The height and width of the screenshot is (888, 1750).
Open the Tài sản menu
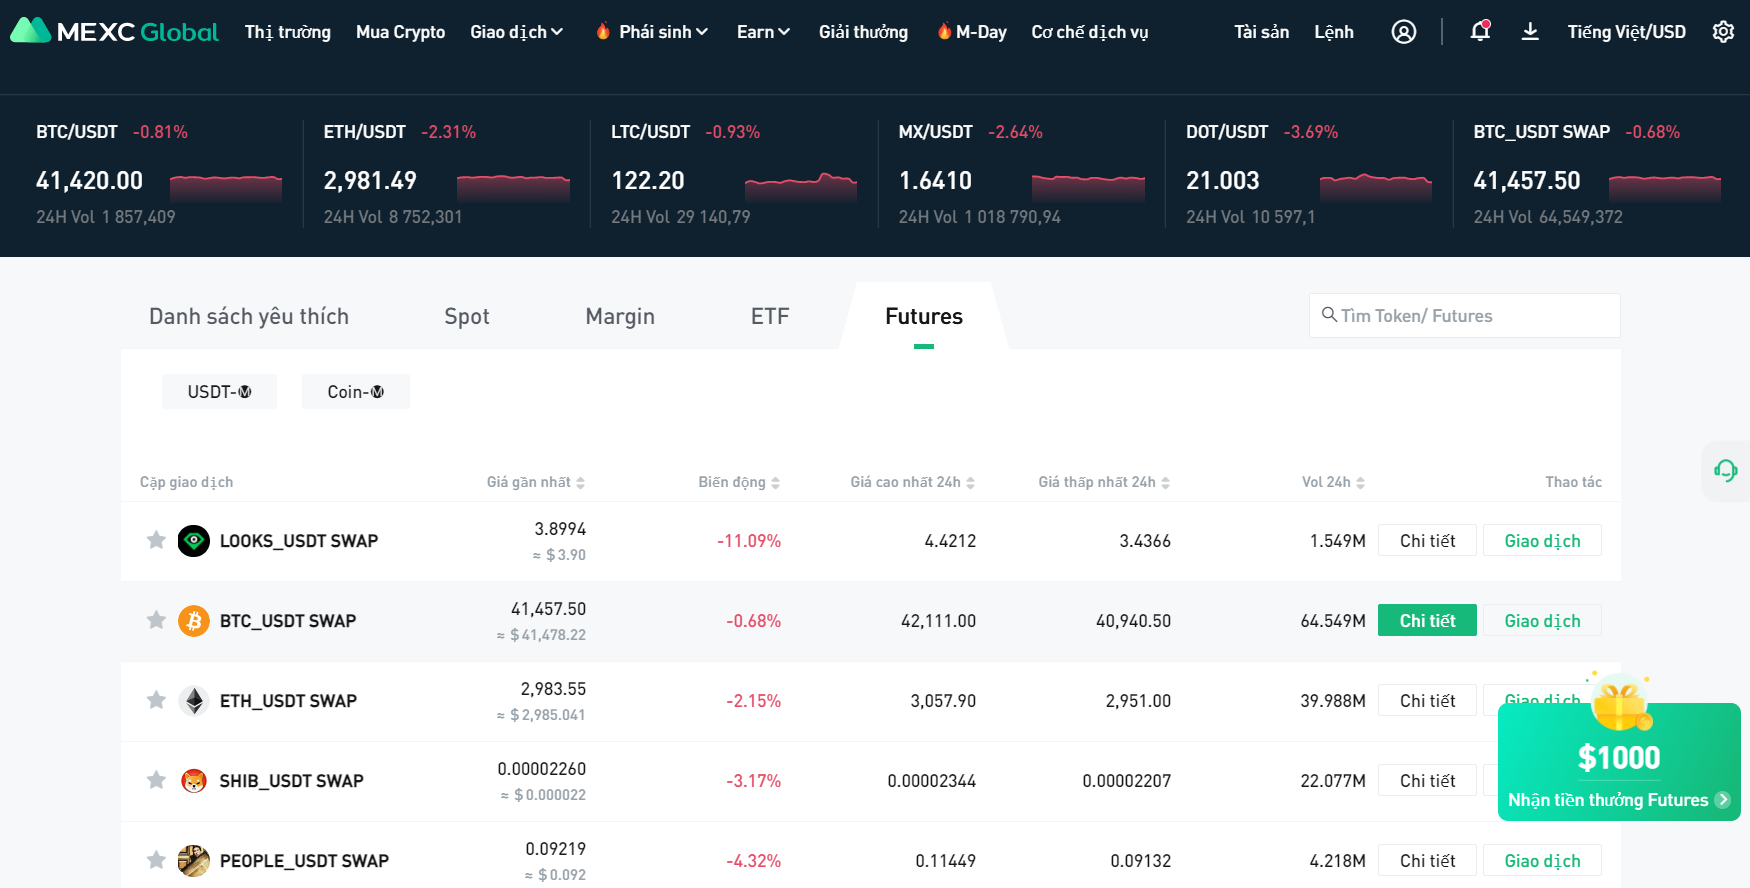tap(1261, 32)
